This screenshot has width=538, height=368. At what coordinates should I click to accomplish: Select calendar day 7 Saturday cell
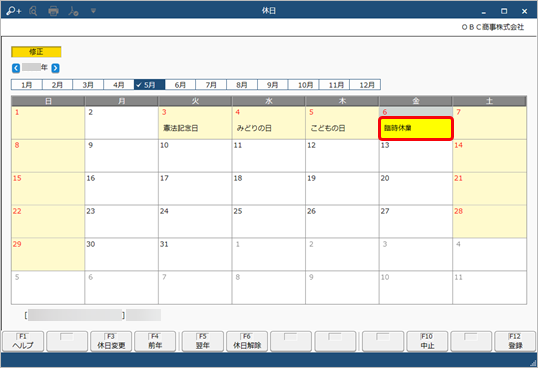click(x=490, y=123)
